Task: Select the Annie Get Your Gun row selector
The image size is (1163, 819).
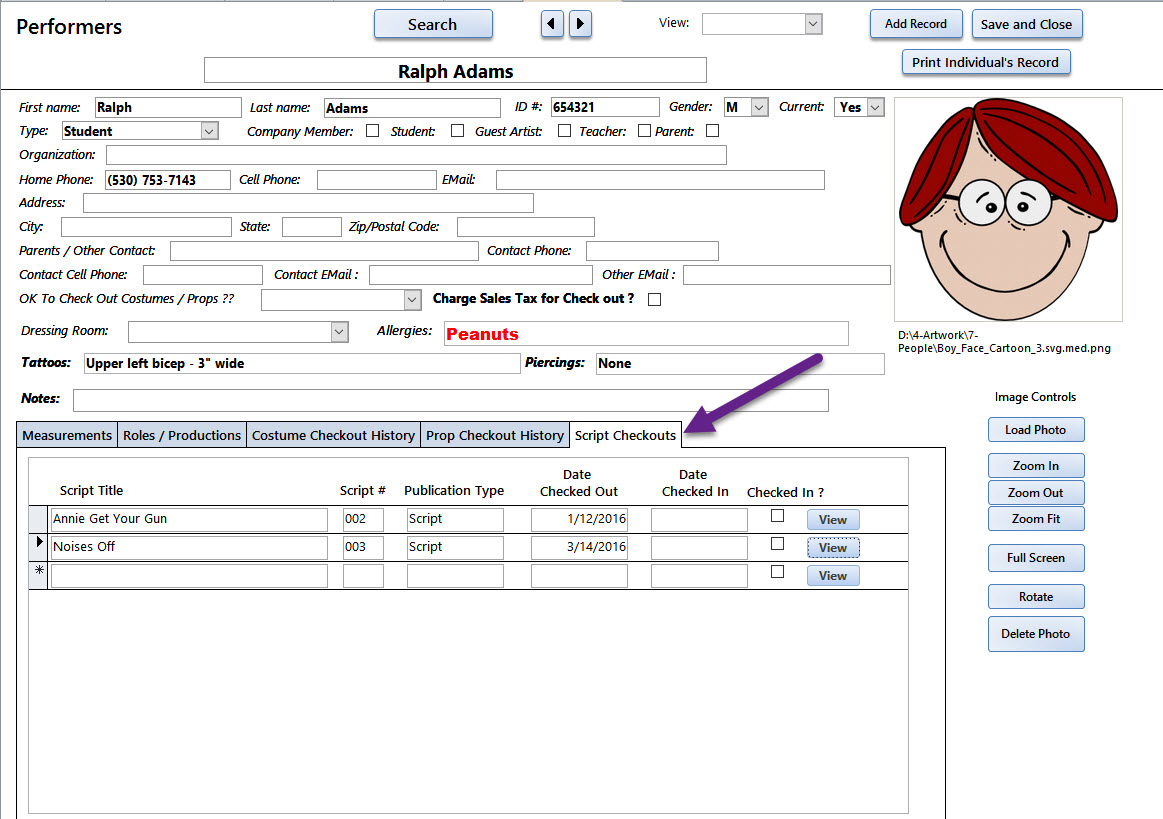Action: click(x=39, y=519)
